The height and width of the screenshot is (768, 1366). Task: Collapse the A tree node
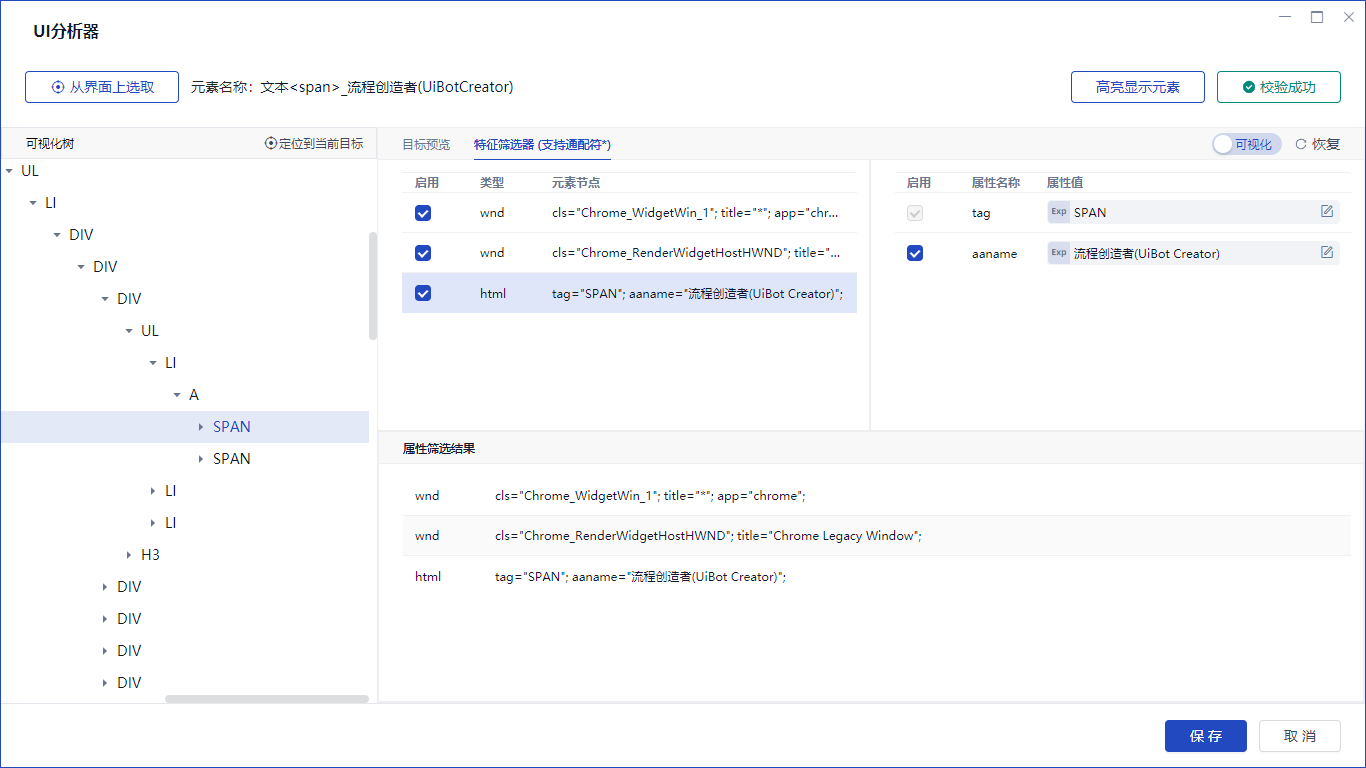point(177,395)
